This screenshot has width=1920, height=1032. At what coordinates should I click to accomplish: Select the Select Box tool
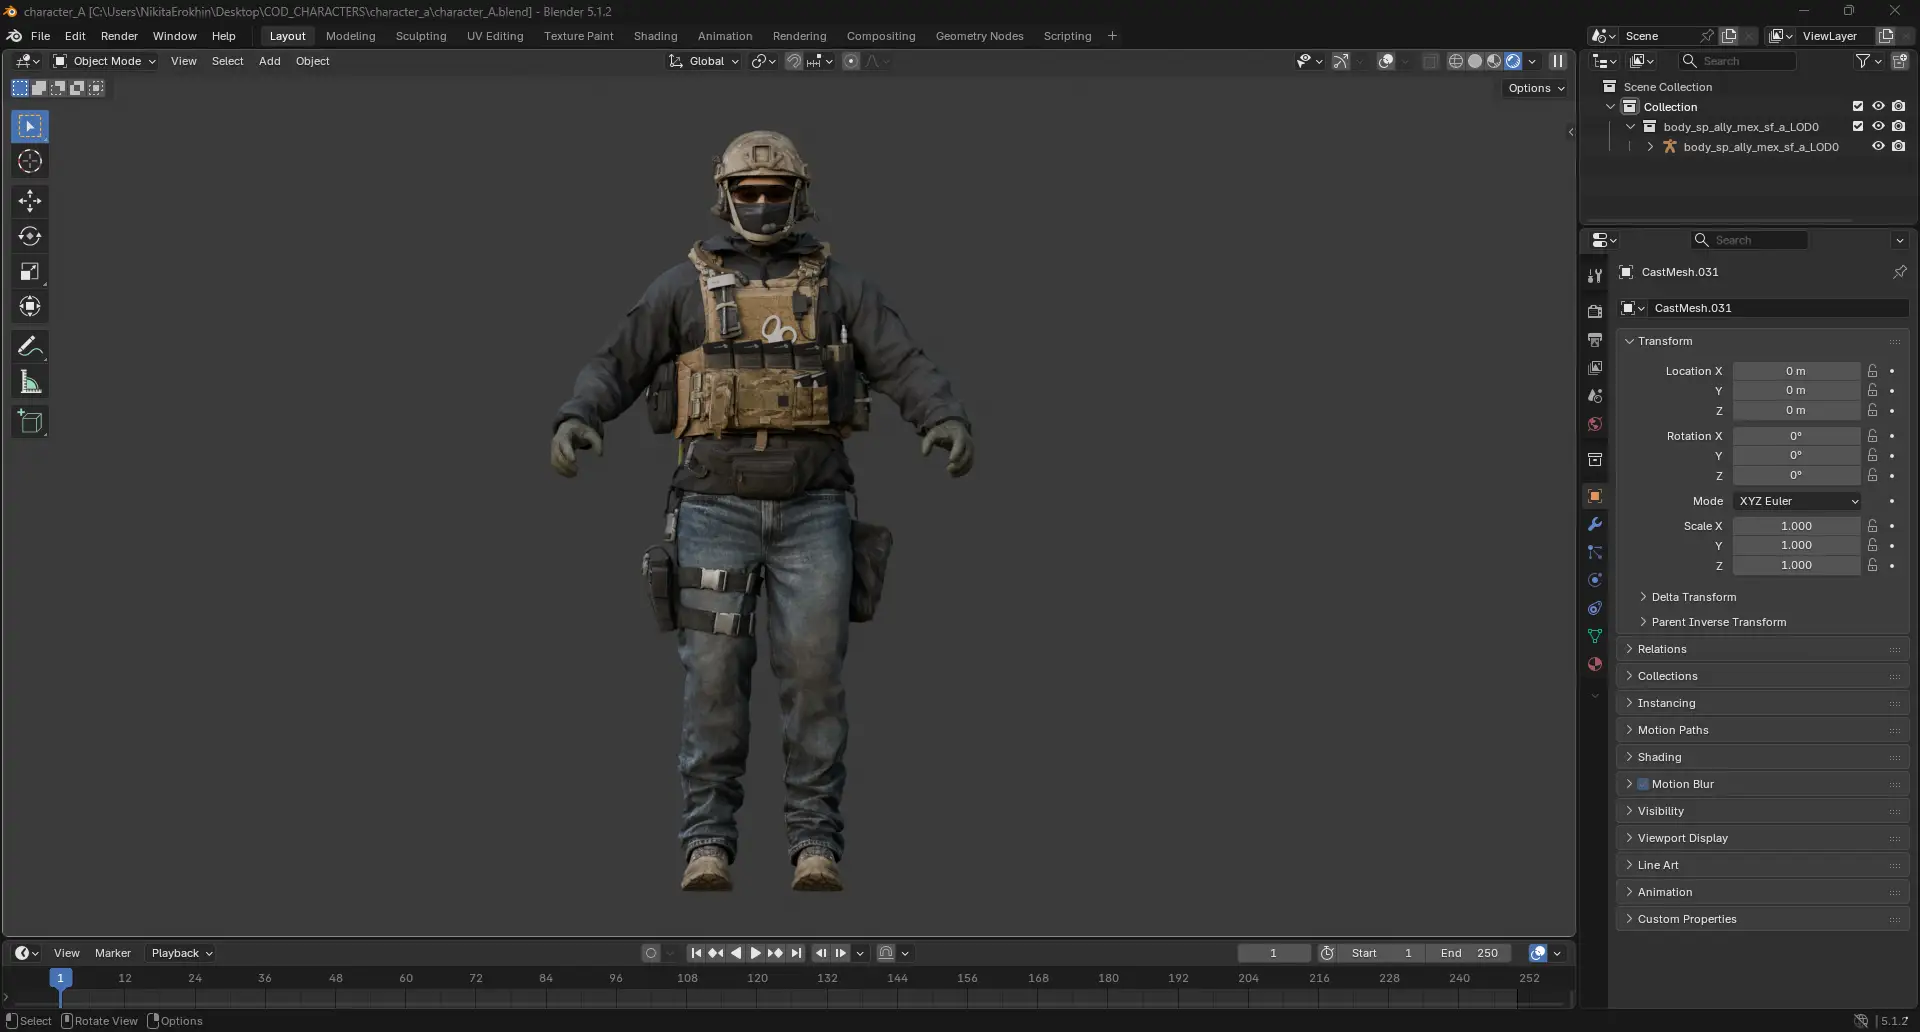click(30, 126)
